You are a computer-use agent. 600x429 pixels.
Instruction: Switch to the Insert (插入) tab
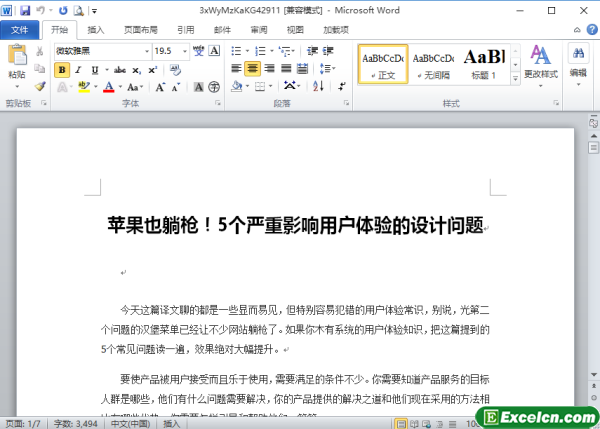coord(96,30)
